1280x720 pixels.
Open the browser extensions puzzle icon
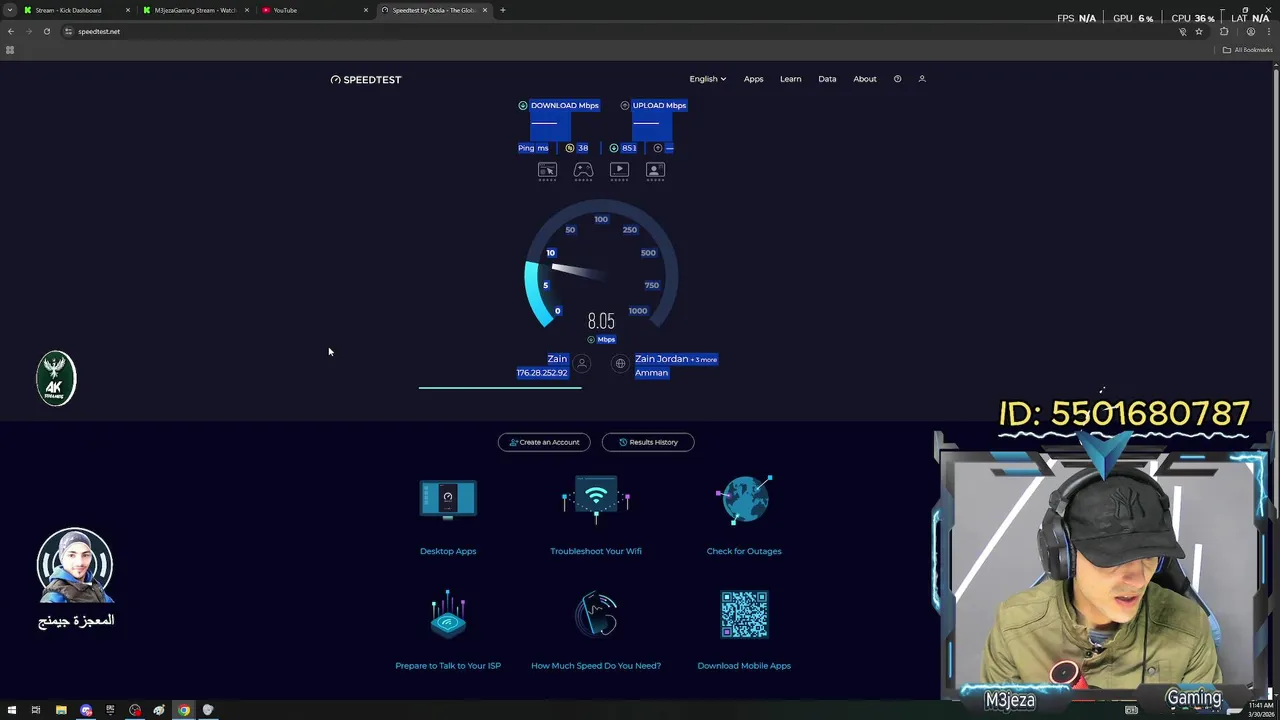coord(1224,31)
